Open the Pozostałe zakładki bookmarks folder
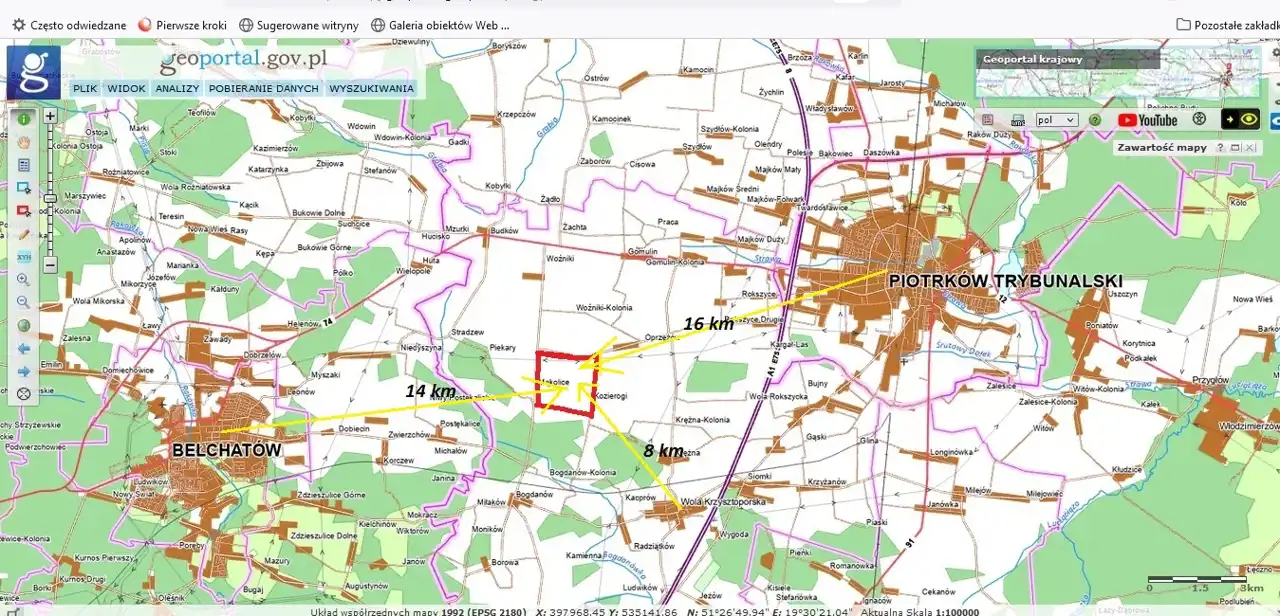 tap(1226, 24)
